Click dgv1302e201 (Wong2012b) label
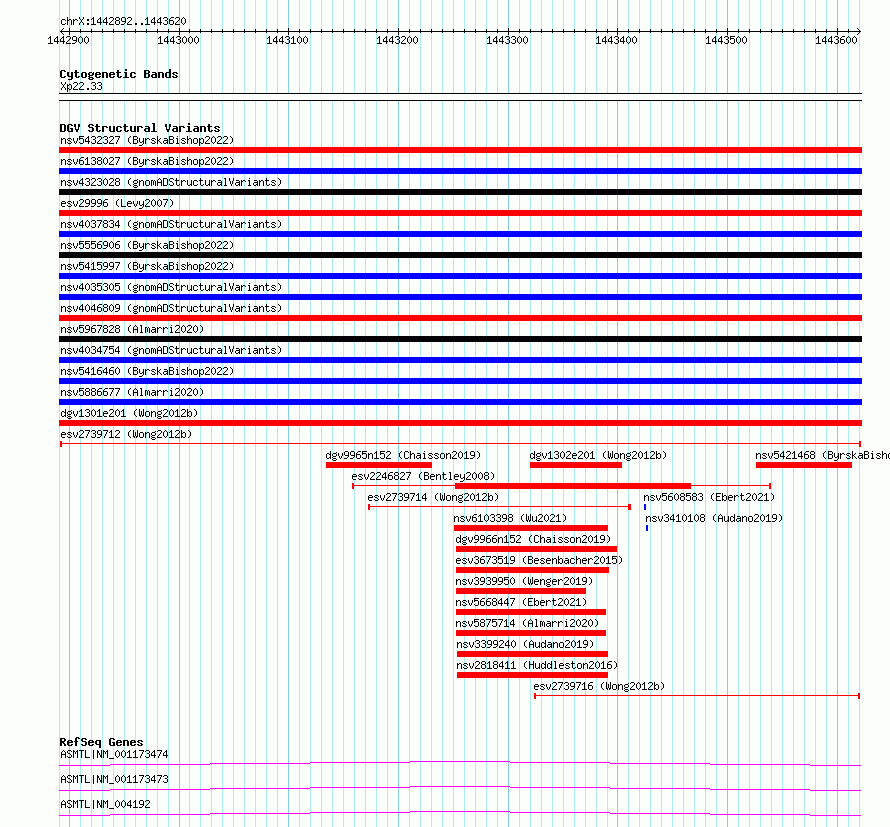890x827 pixels. click(598, 455)
